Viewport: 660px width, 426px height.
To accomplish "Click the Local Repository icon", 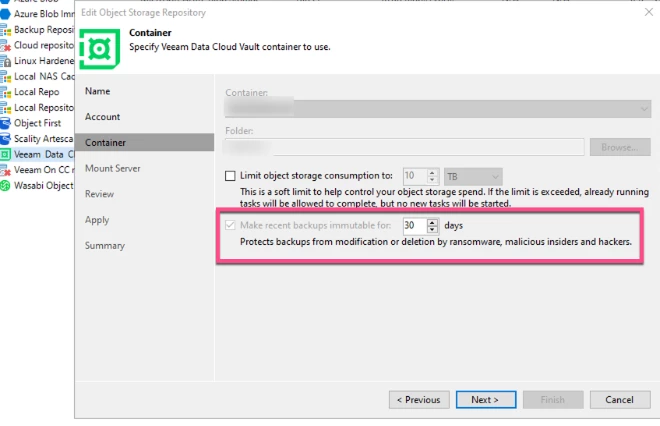I will pos(5,108).
